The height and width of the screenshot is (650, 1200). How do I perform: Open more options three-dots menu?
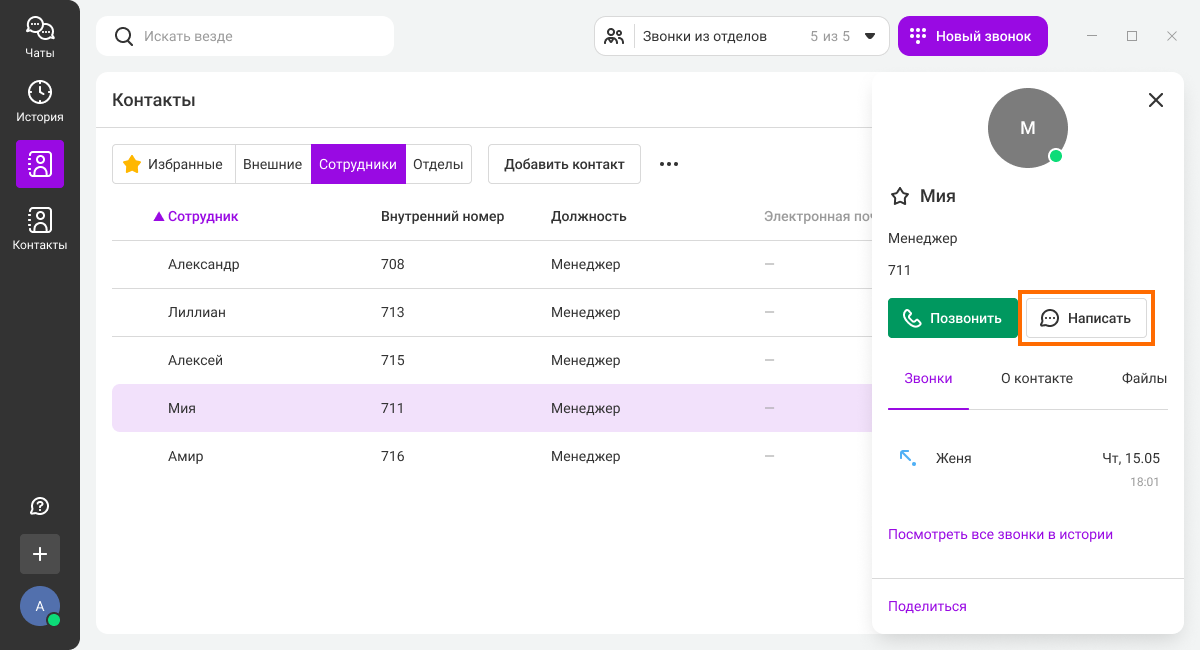[669, 164]
